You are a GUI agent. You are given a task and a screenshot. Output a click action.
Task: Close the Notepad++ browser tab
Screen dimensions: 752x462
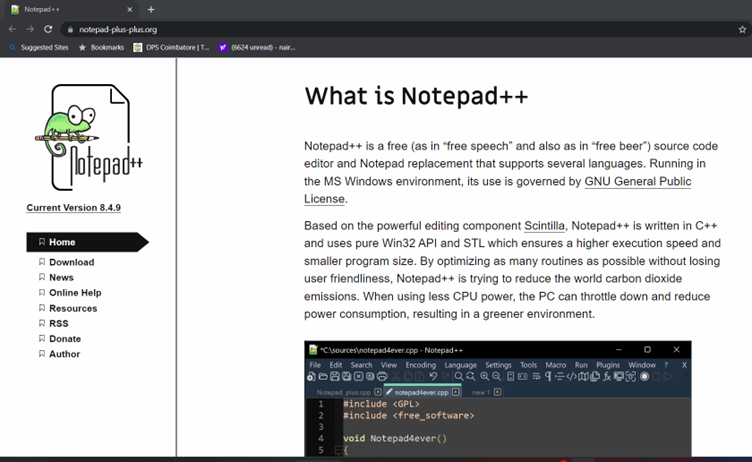tap(129, 9)
